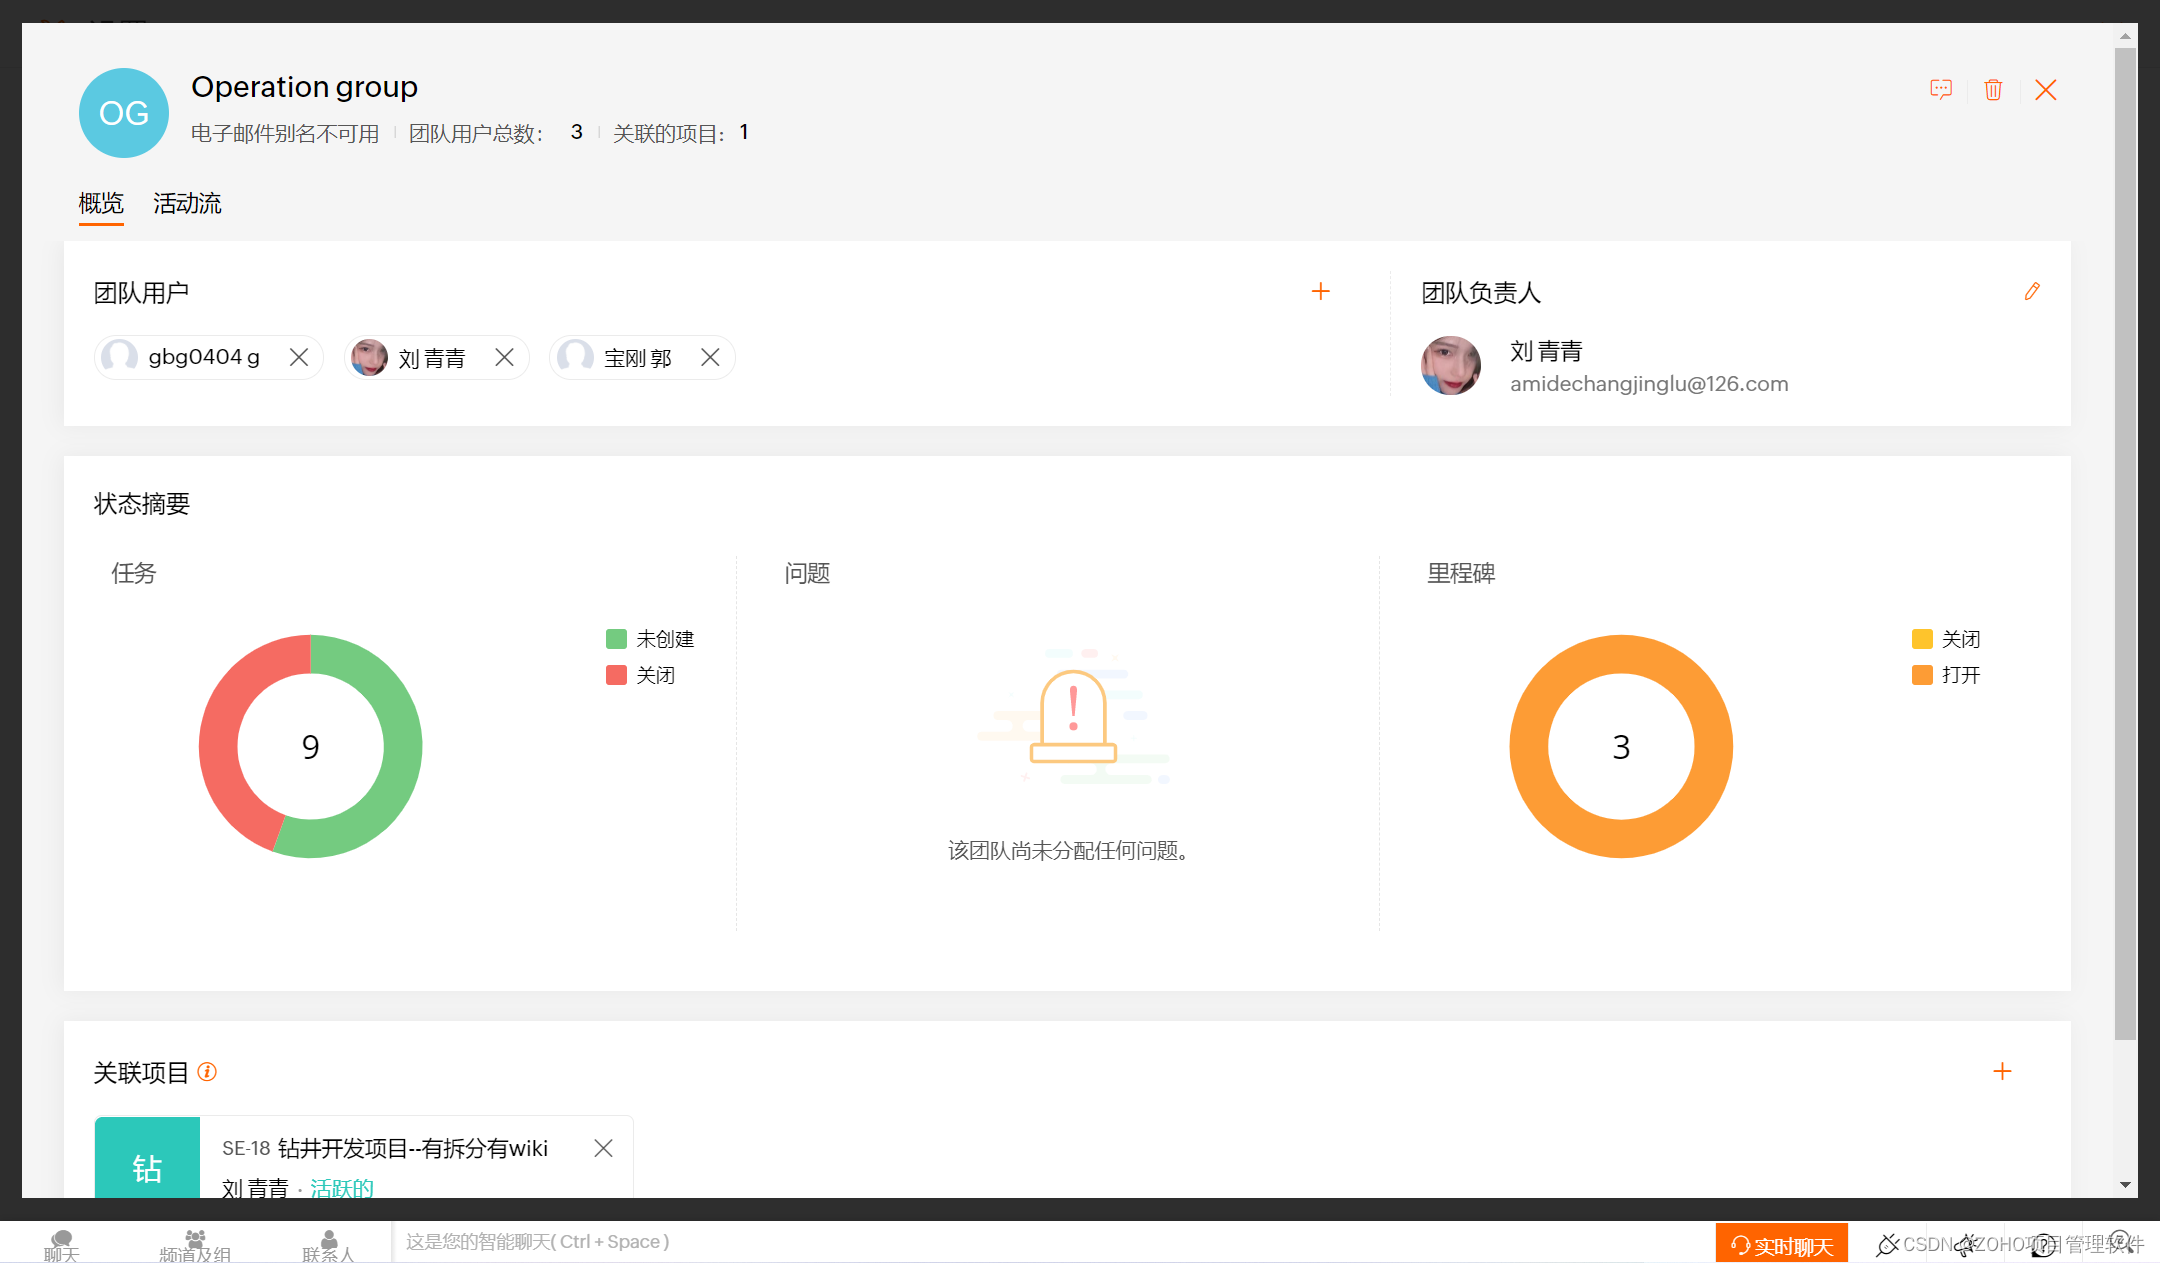Remove SE-18 project from 关联项目
This screenshot has height=1263, width=2160.
[x=601, y=1147]
